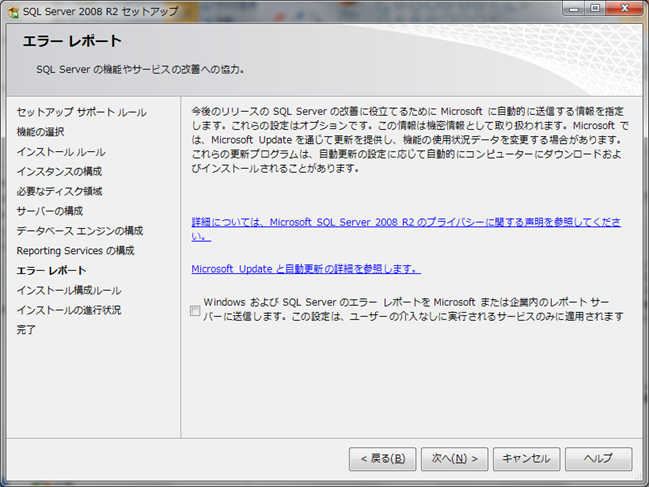Select セットアップ サポート ルール step
The image size is (649, 487).
point(82,112)
